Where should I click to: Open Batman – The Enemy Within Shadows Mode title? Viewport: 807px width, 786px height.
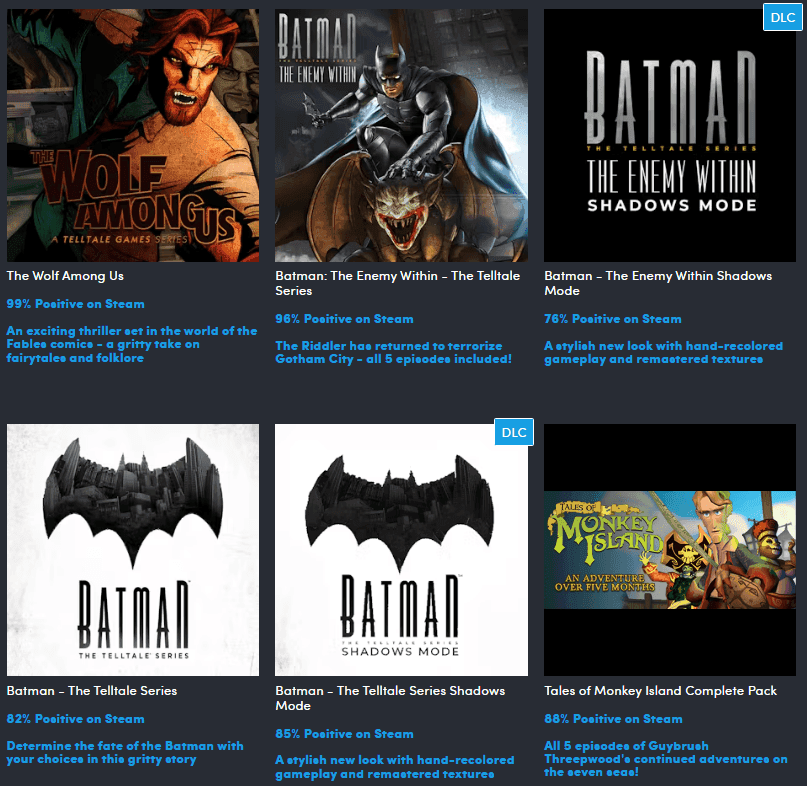pyautogui.click(x=658, y=283)
